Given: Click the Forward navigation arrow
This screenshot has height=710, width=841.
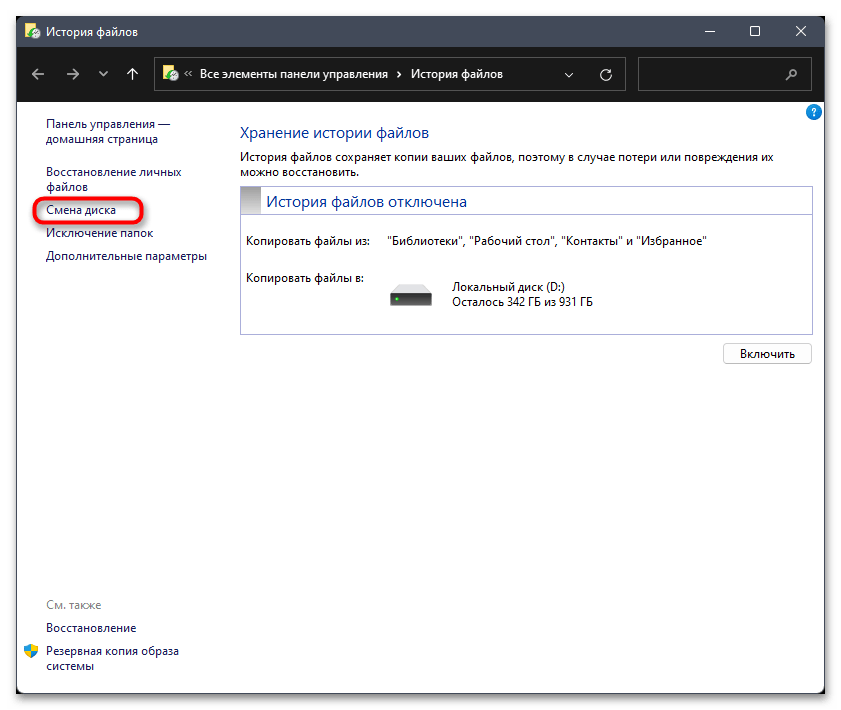Looking at the screenshot, I should coord(72,74).
